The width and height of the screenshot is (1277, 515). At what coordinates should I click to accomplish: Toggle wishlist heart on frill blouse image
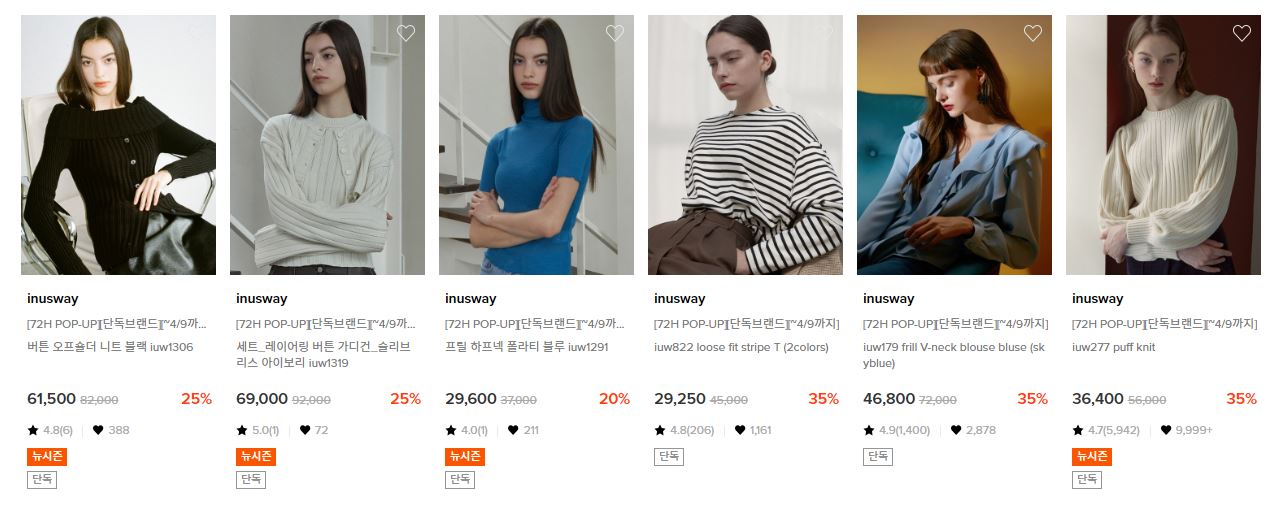[x=1033, y=33]
